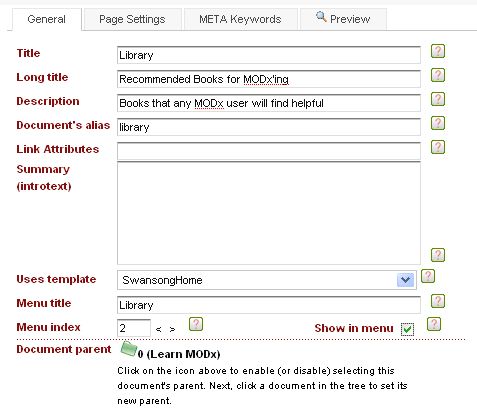Click the help icon beside Description field
Viewport: 477px width, 418px height.
pos(438,99)
